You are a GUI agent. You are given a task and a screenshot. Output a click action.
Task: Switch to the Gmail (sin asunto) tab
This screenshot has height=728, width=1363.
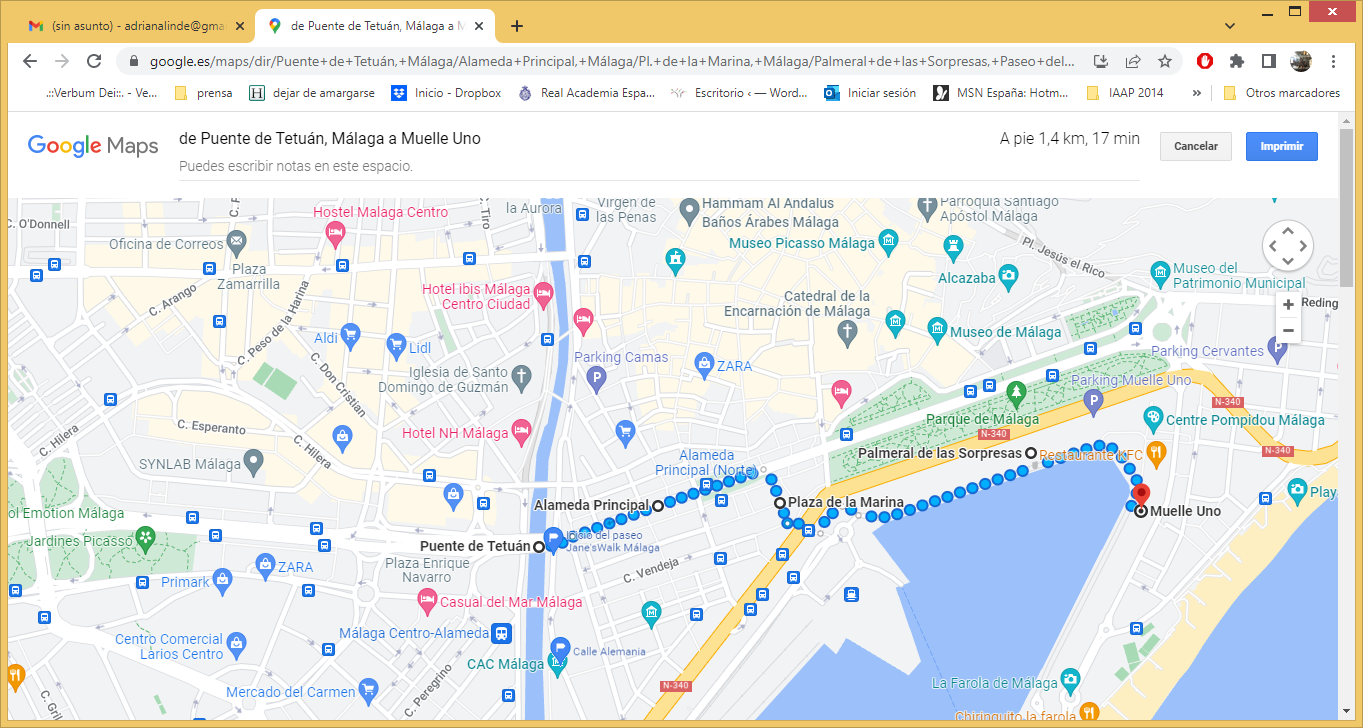tap(135, 26)
